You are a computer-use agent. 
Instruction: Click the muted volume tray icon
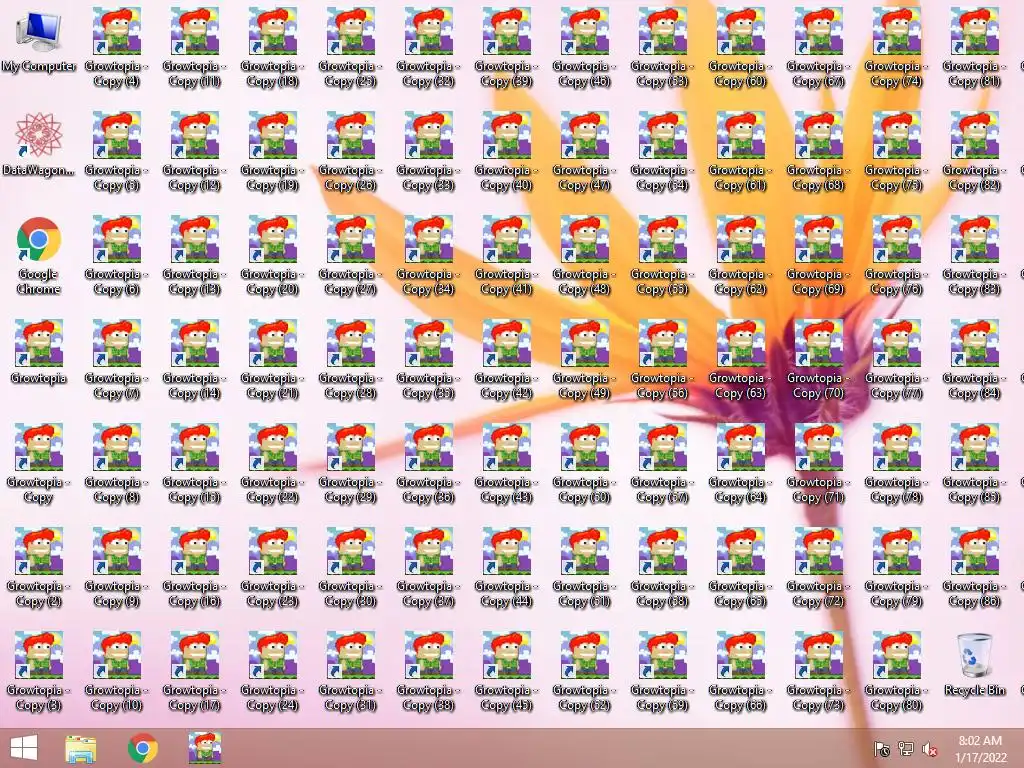pos(930,748)
